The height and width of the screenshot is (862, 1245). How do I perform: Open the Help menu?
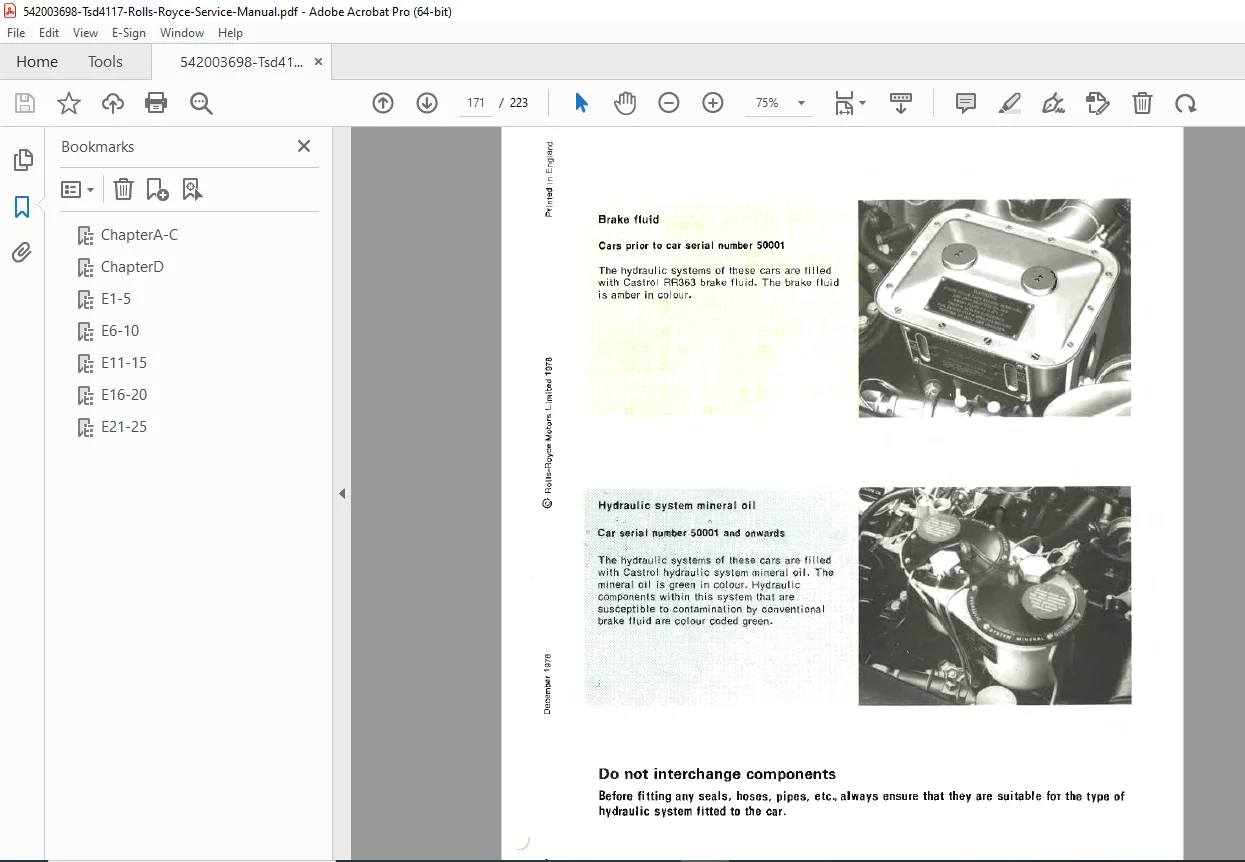230,33
